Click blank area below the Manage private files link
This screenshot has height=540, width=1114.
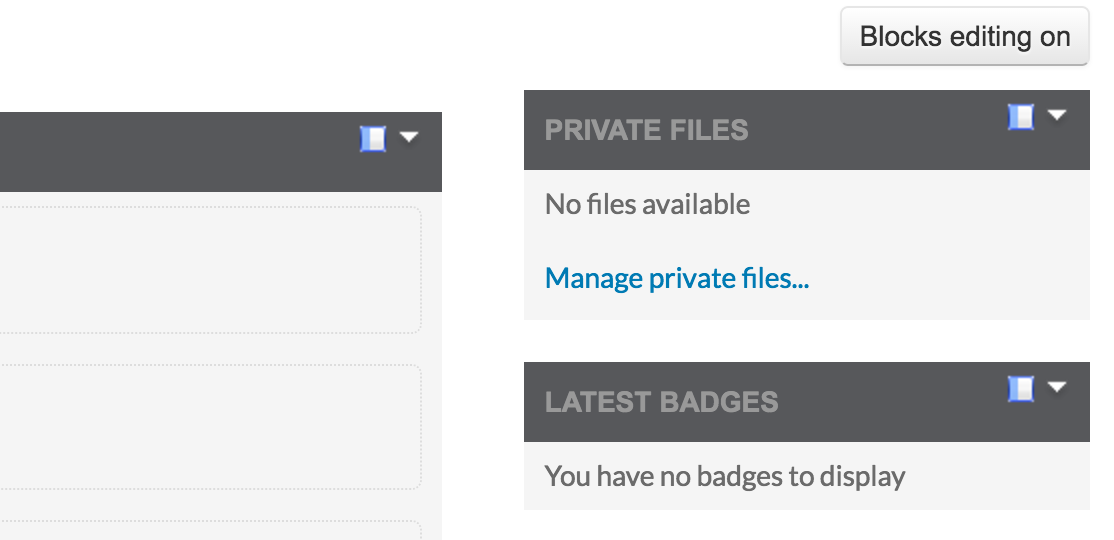(x=806, y=308)
